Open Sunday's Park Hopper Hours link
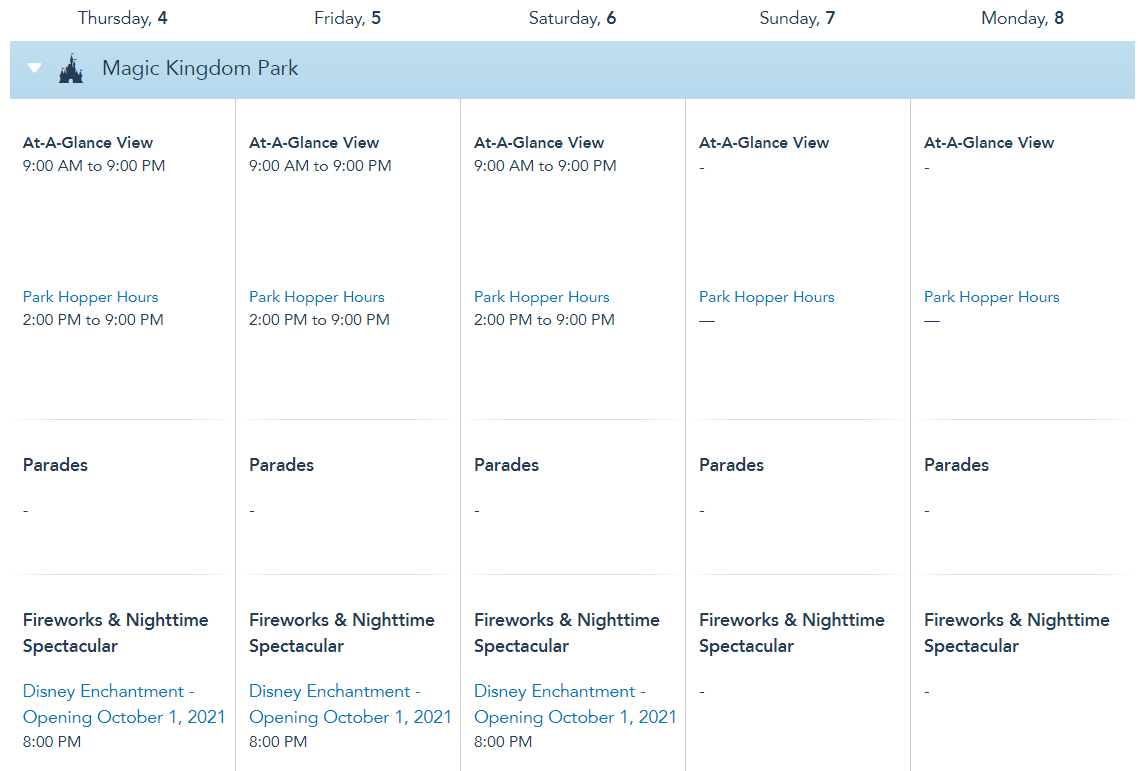This screenshot has width=1142, height=771. click(x=766, y=297)
